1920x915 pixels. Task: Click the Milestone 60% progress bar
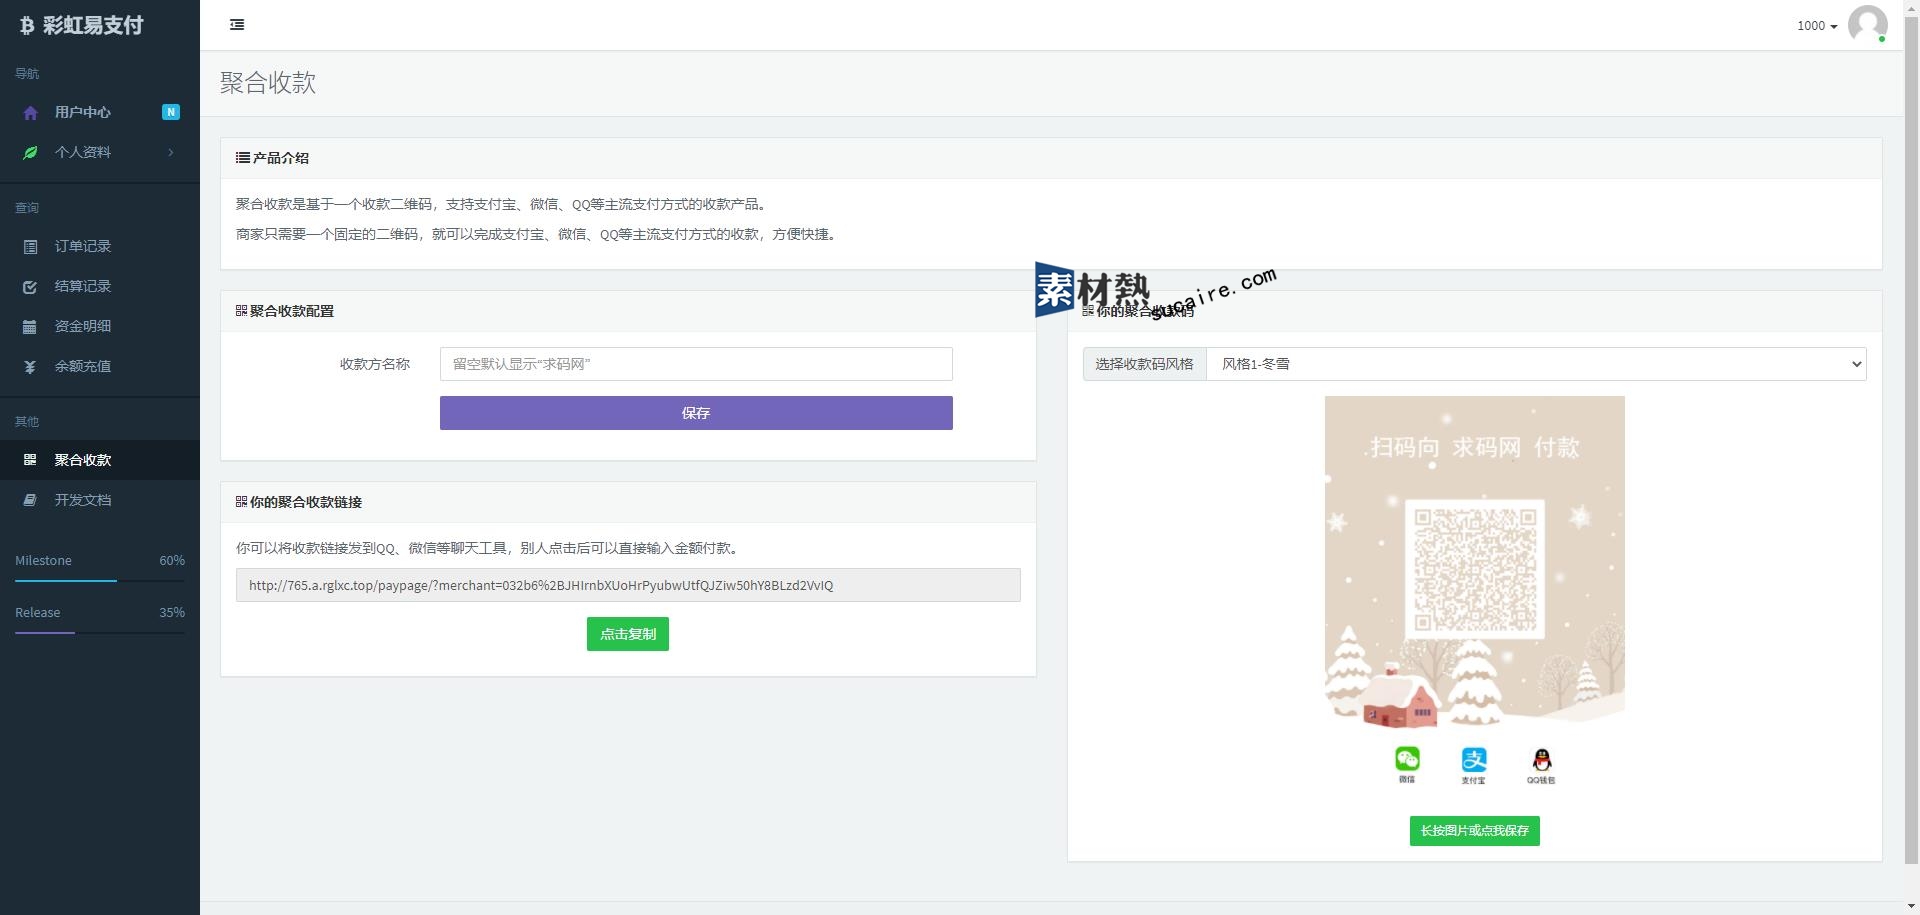100,580
